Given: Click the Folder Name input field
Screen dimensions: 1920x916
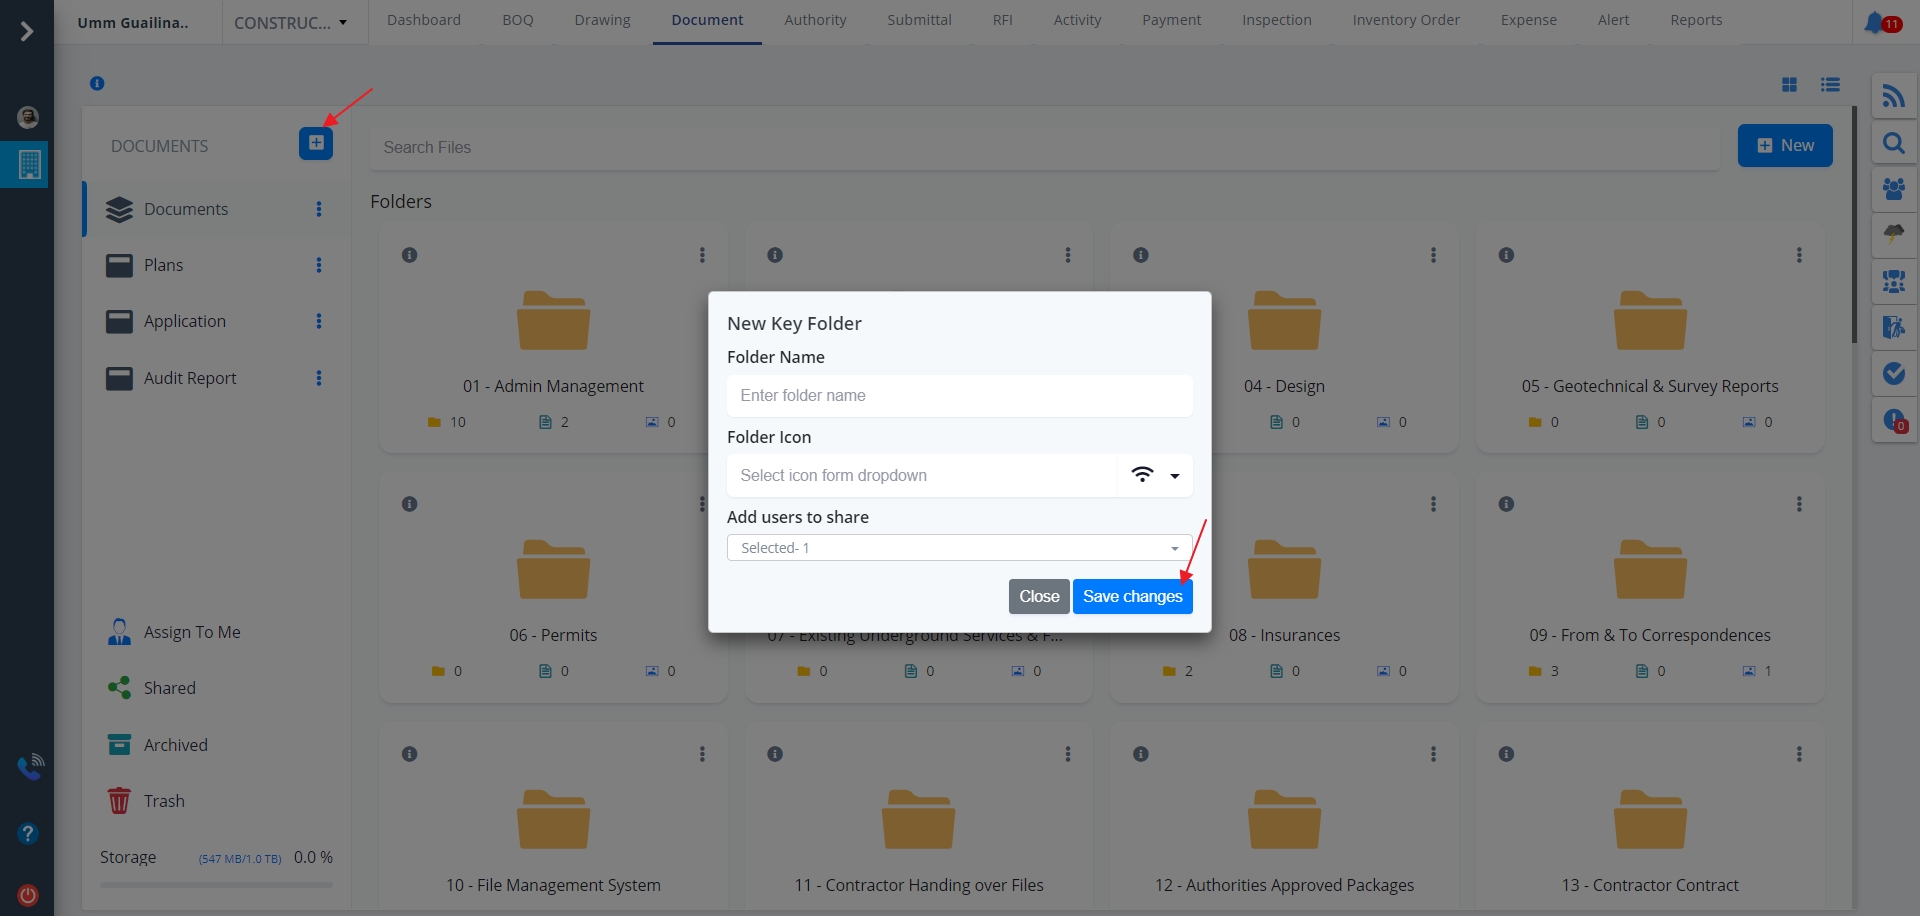Looking at the screenshot, I should point(959,396).
